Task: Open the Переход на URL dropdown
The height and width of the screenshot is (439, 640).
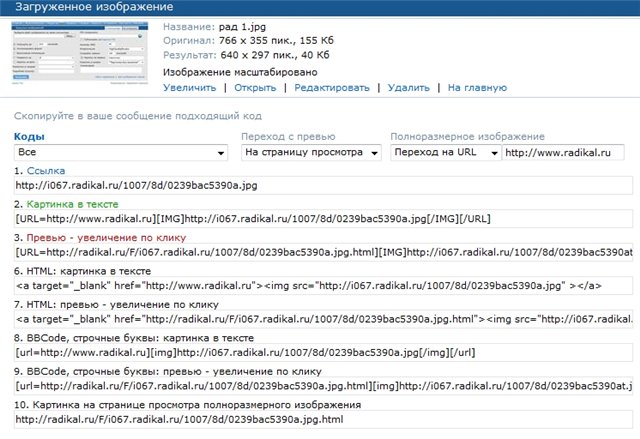Action: coord(446,153)
